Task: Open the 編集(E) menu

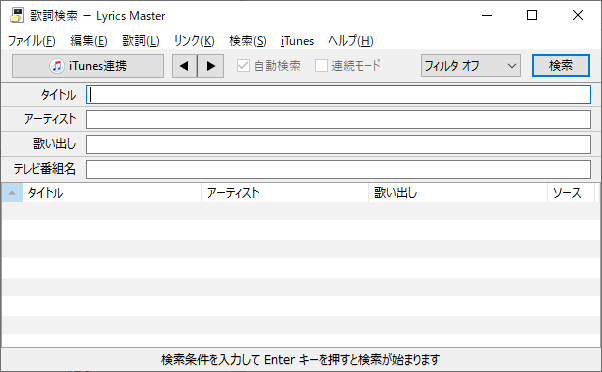Action: [89, 41]
